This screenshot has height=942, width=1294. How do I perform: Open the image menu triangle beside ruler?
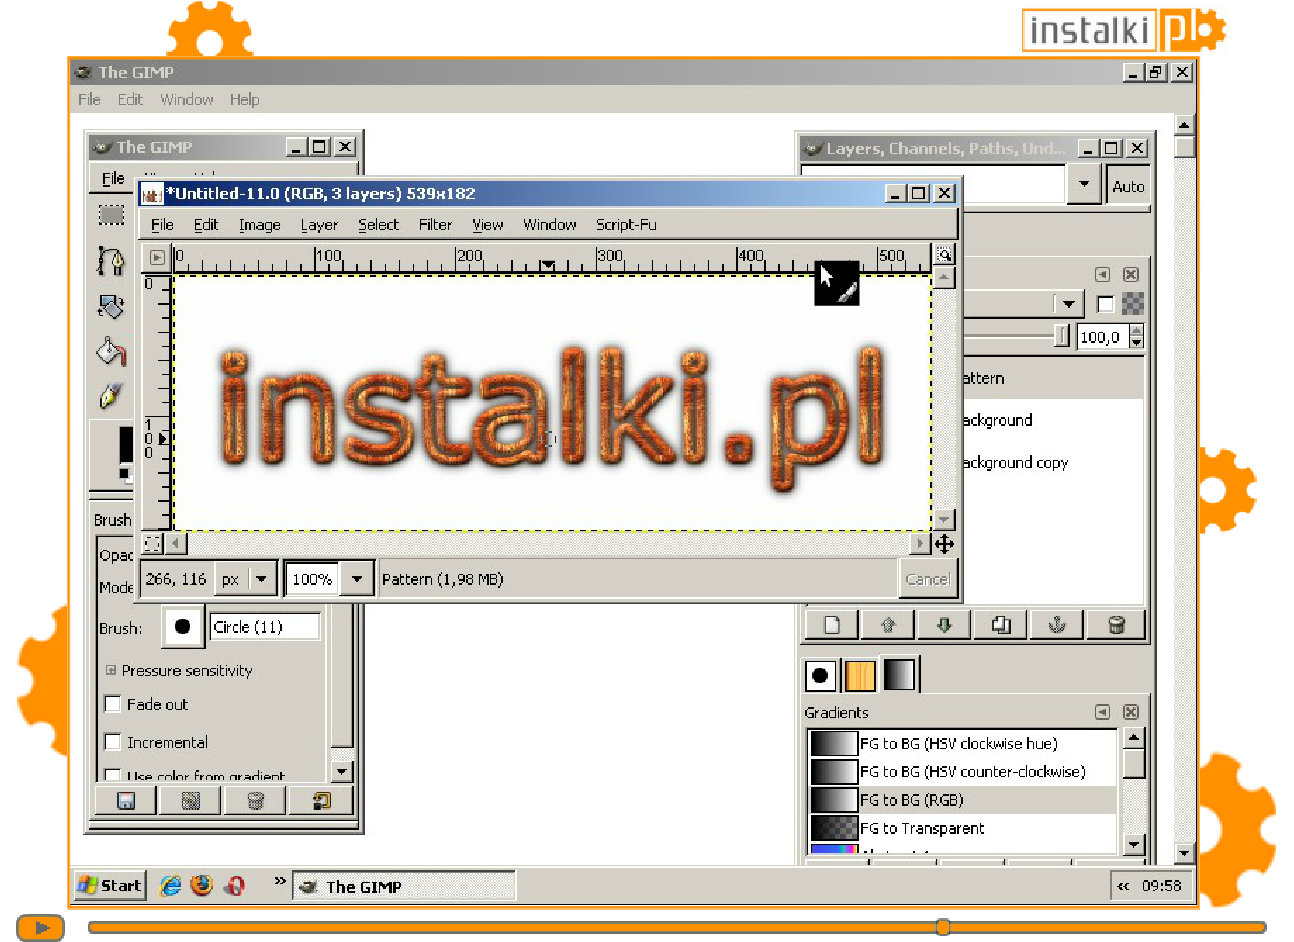157,257
